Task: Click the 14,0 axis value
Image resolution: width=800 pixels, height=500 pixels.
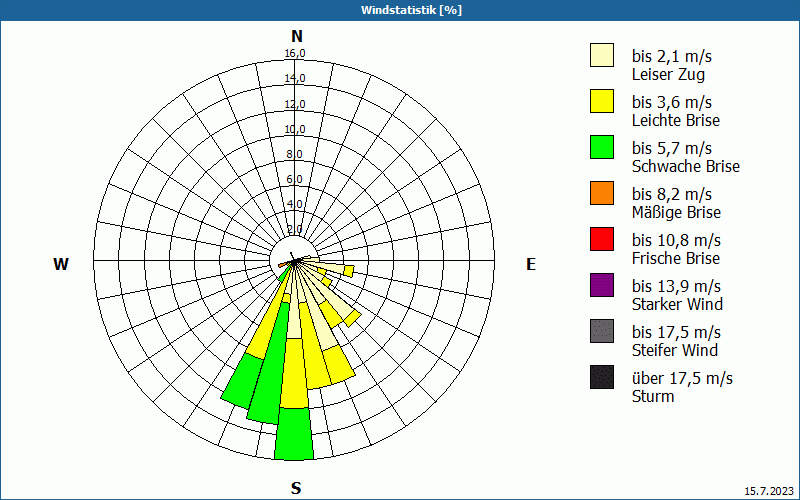Action: tap(295, 78)
